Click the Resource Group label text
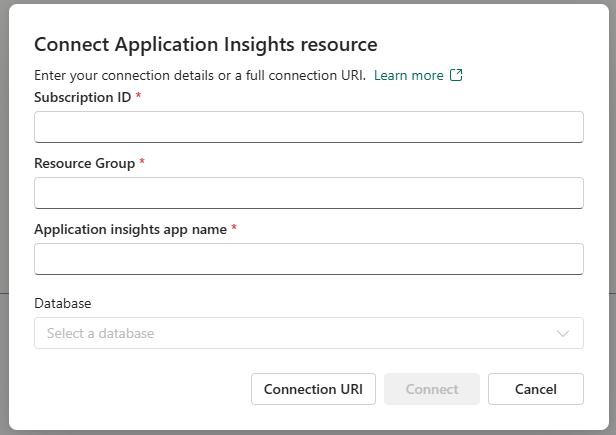This screenshot has width=616, height=435. point(84,163)
